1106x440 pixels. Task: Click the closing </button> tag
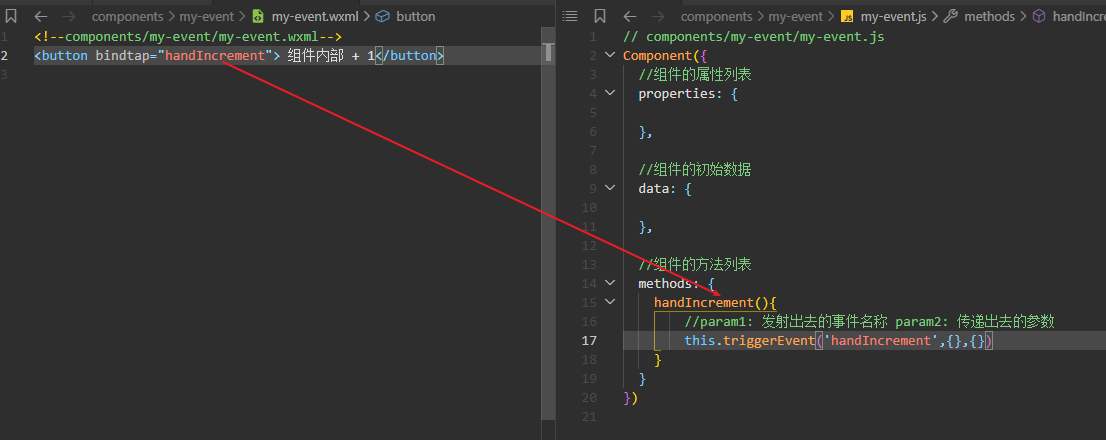coord(409,55)
